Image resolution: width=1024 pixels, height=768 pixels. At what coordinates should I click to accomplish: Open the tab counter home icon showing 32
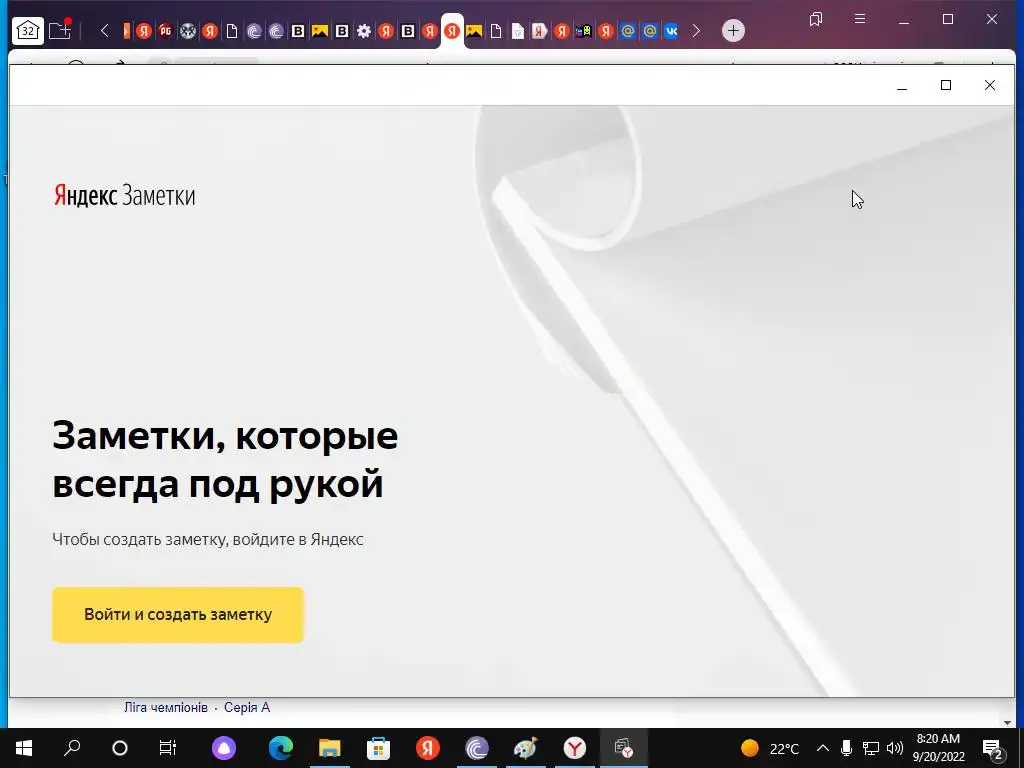pyautogui.click(x=27, y=30)
